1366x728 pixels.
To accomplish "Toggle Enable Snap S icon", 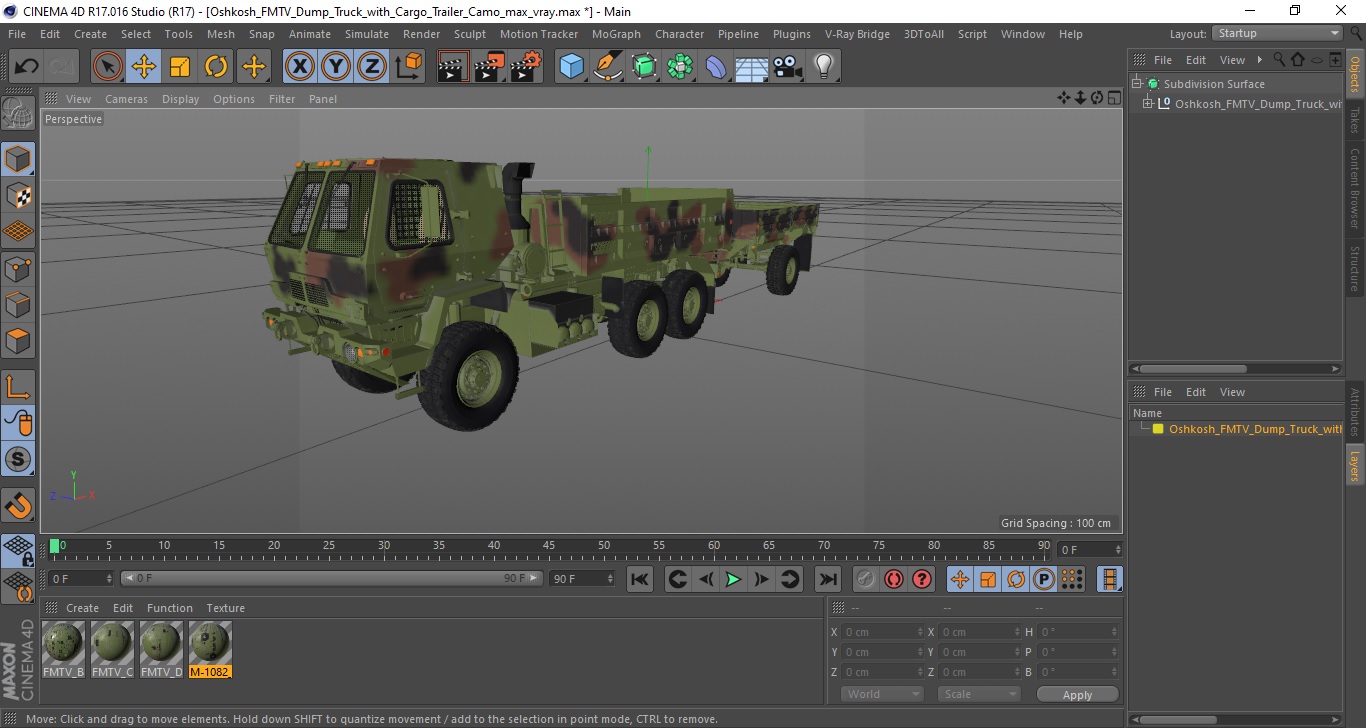I will [18, 459].
